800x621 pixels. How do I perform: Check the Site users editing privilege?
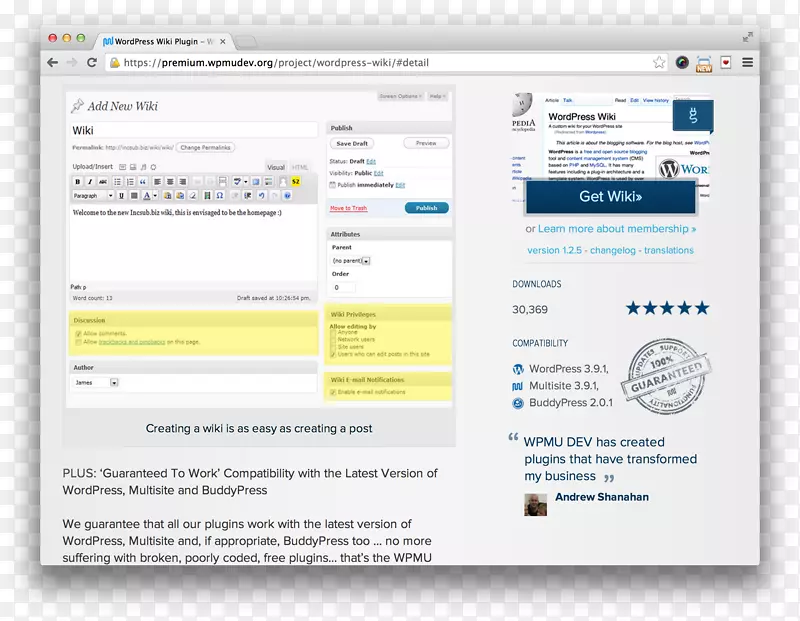tap(333, 346)
